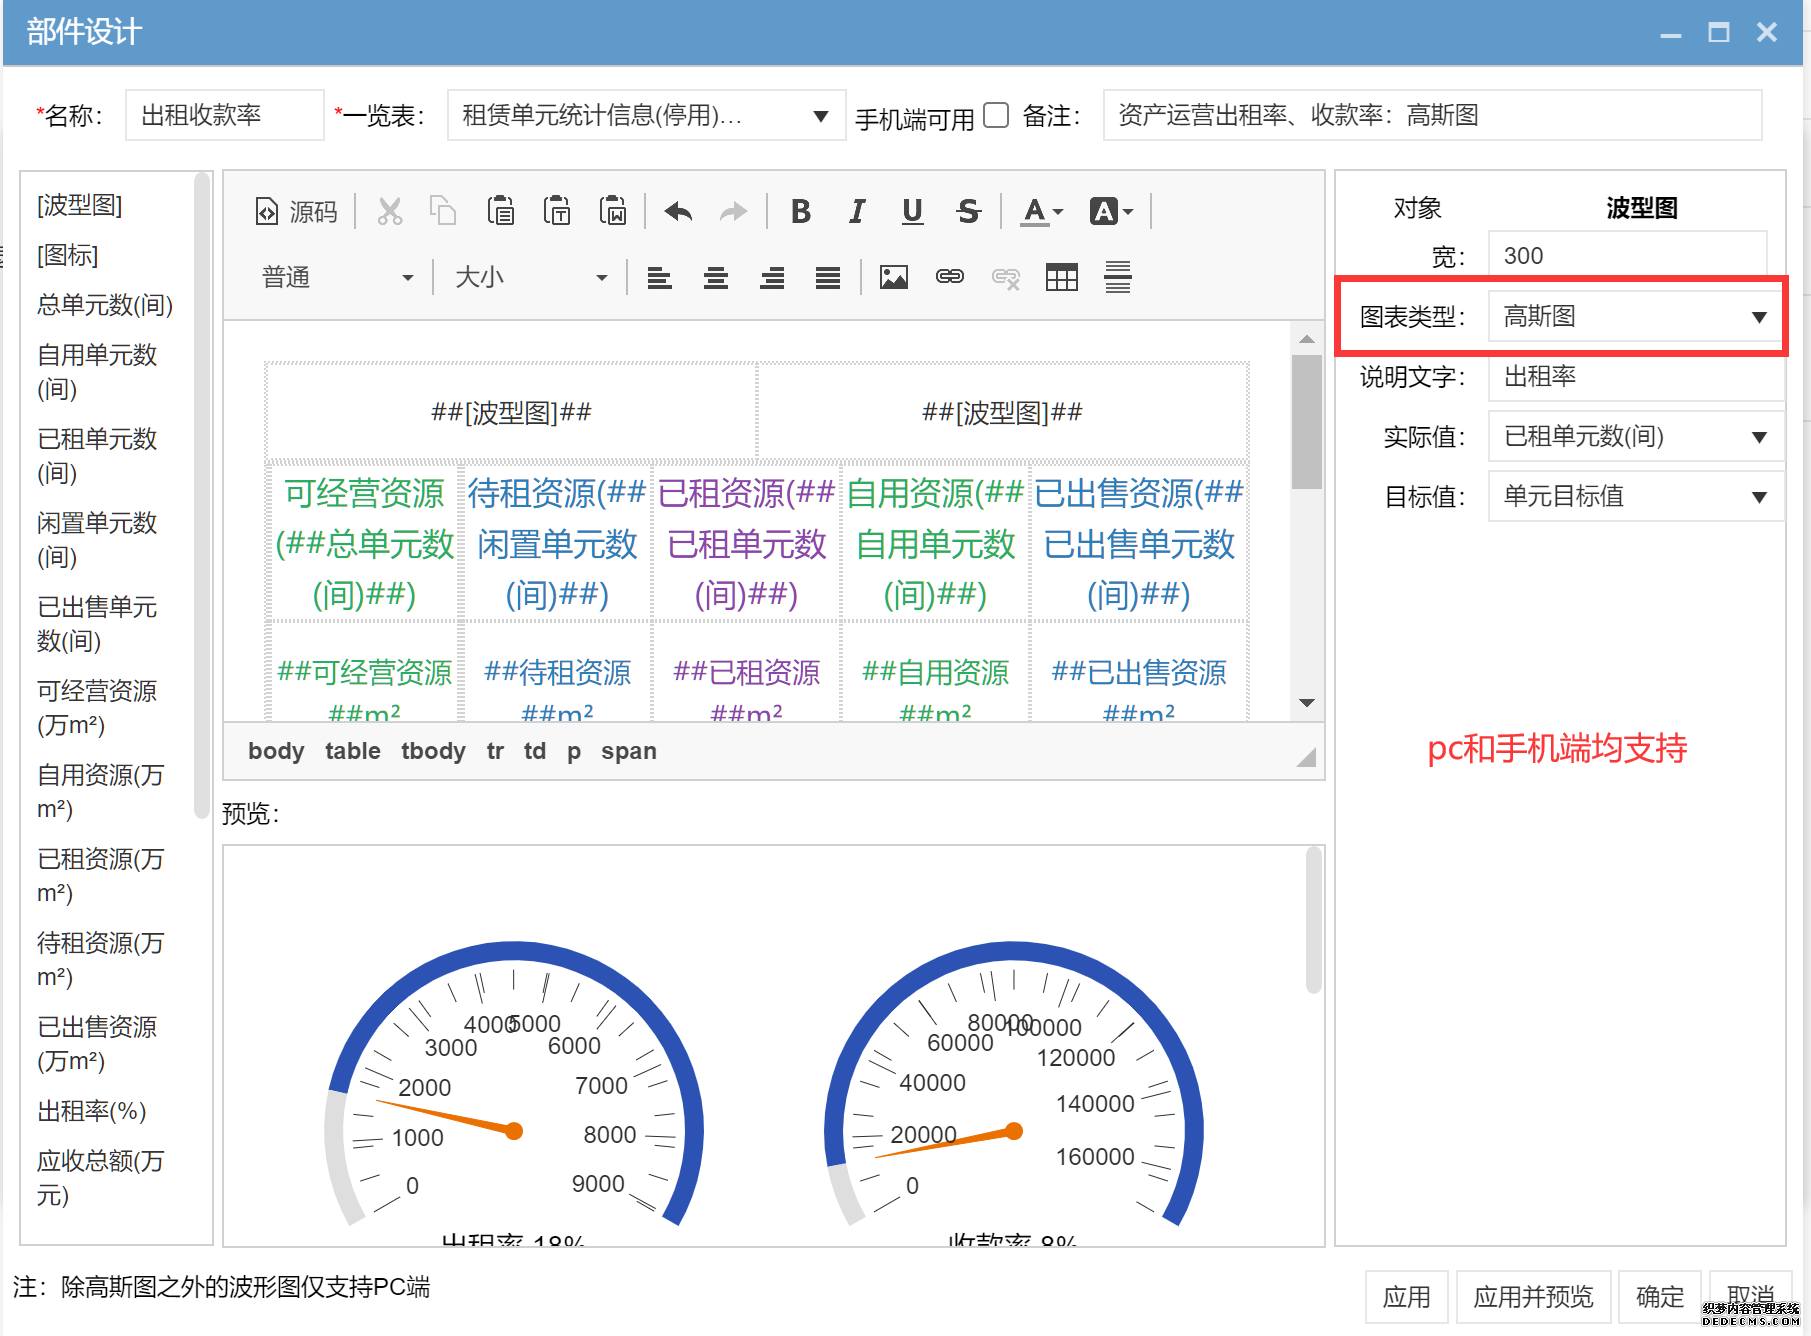
Task: Click the Redo arrow icon
Action: click(734, 212)
